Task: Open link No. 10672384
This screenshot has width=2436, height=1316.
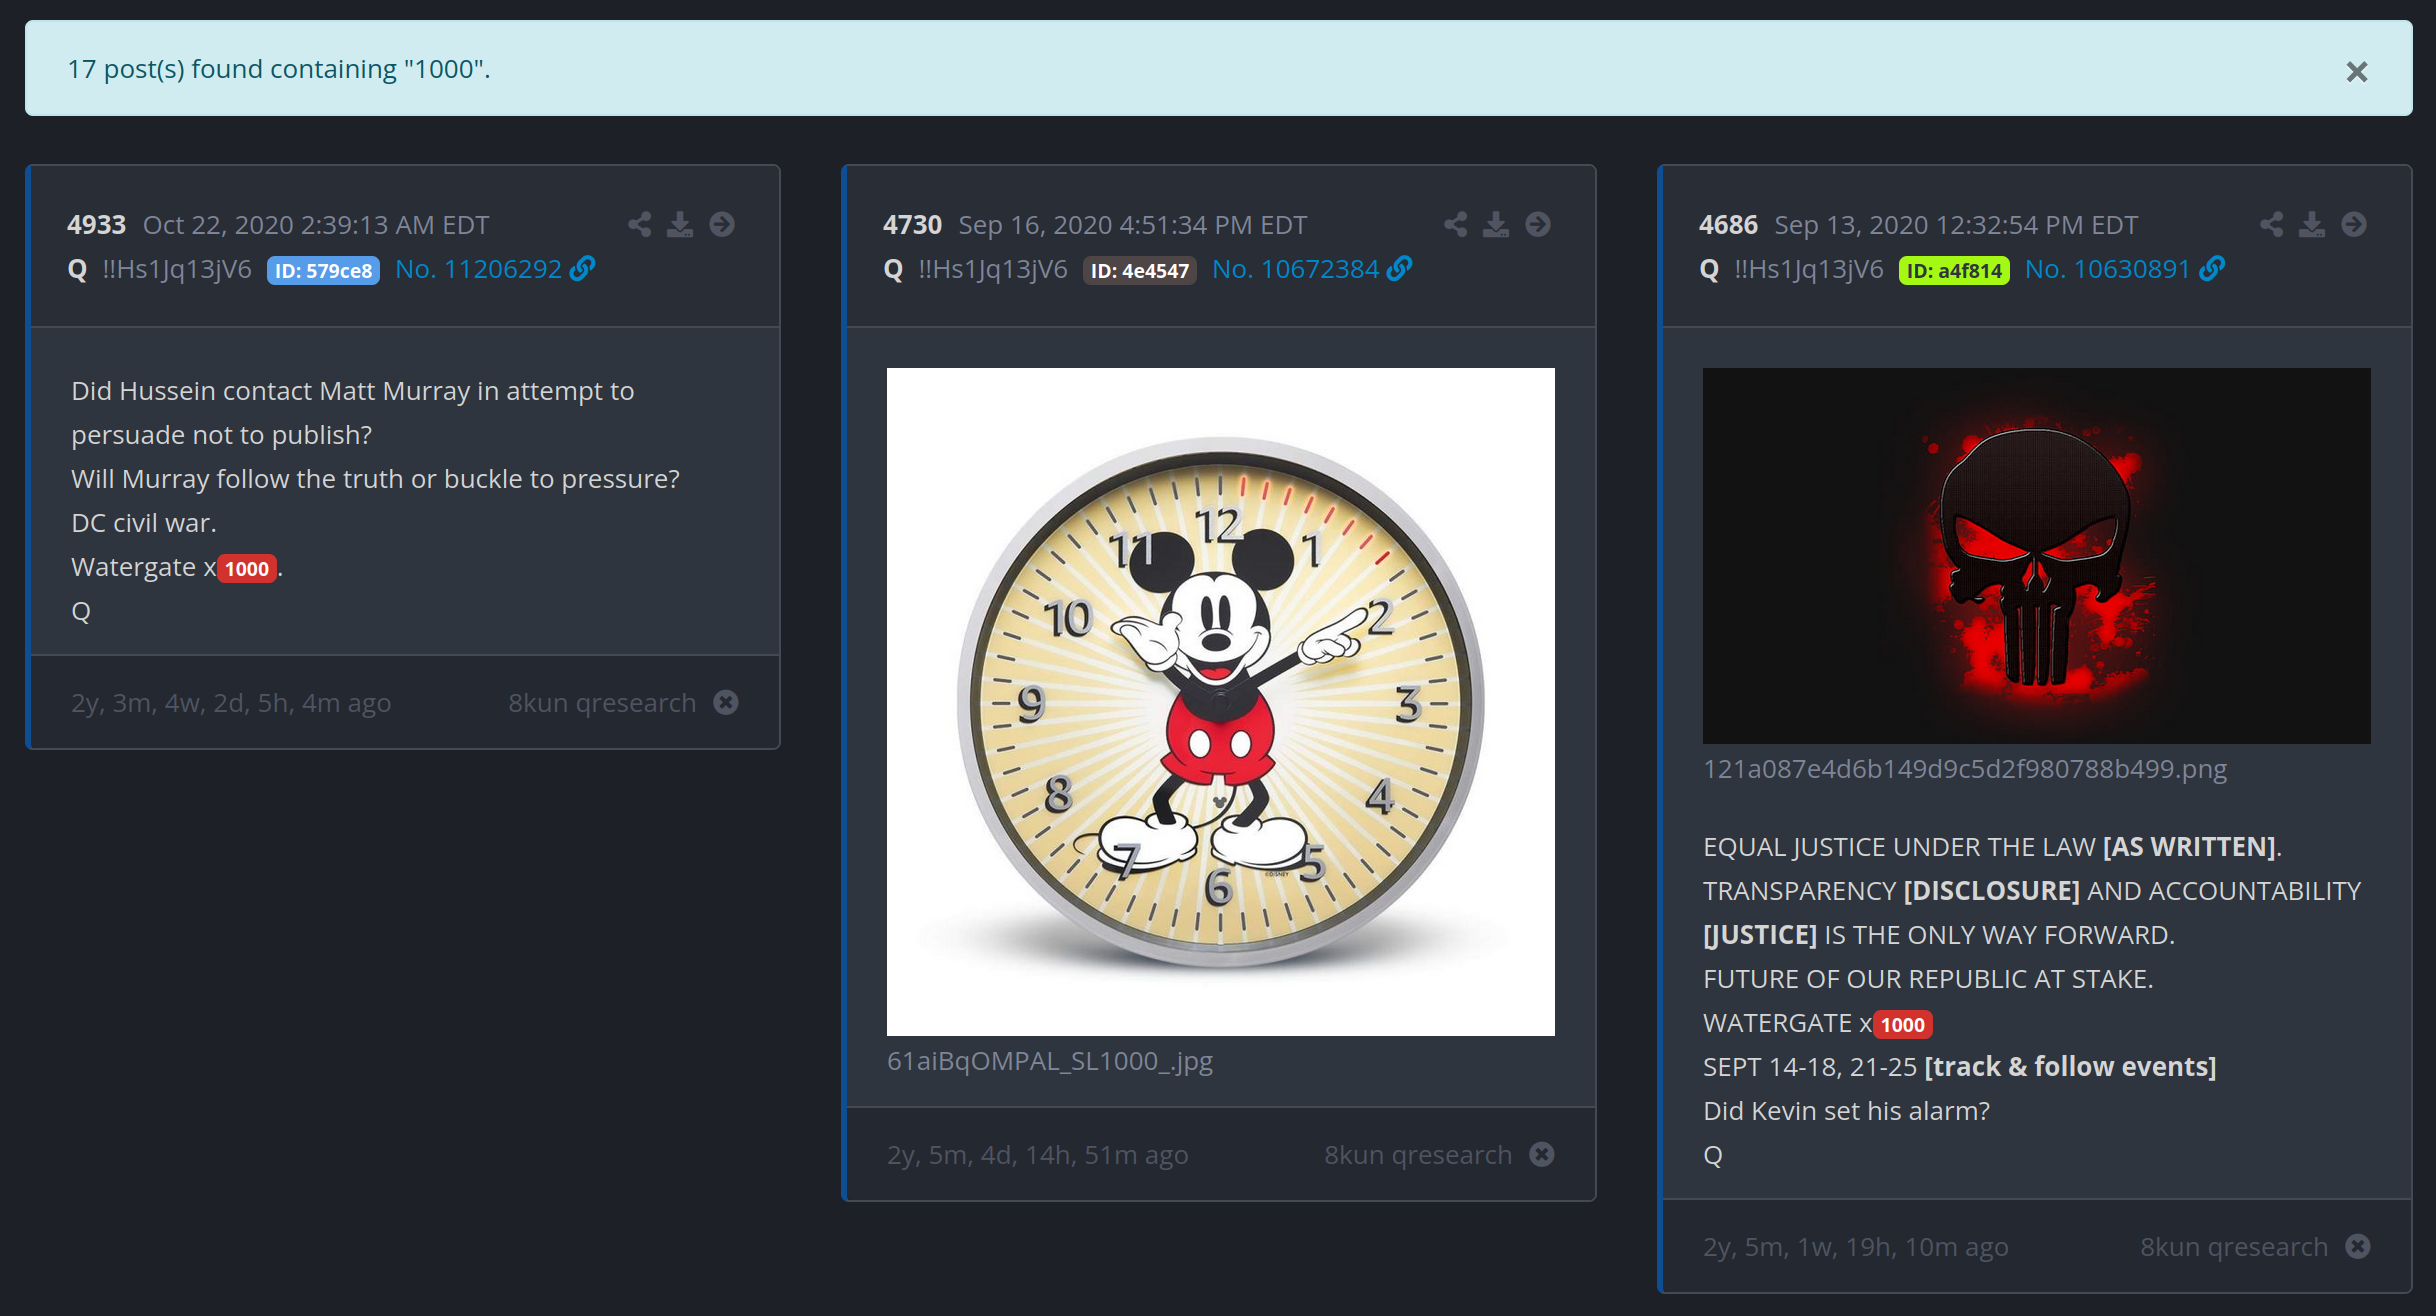Action: (1295, 269)
